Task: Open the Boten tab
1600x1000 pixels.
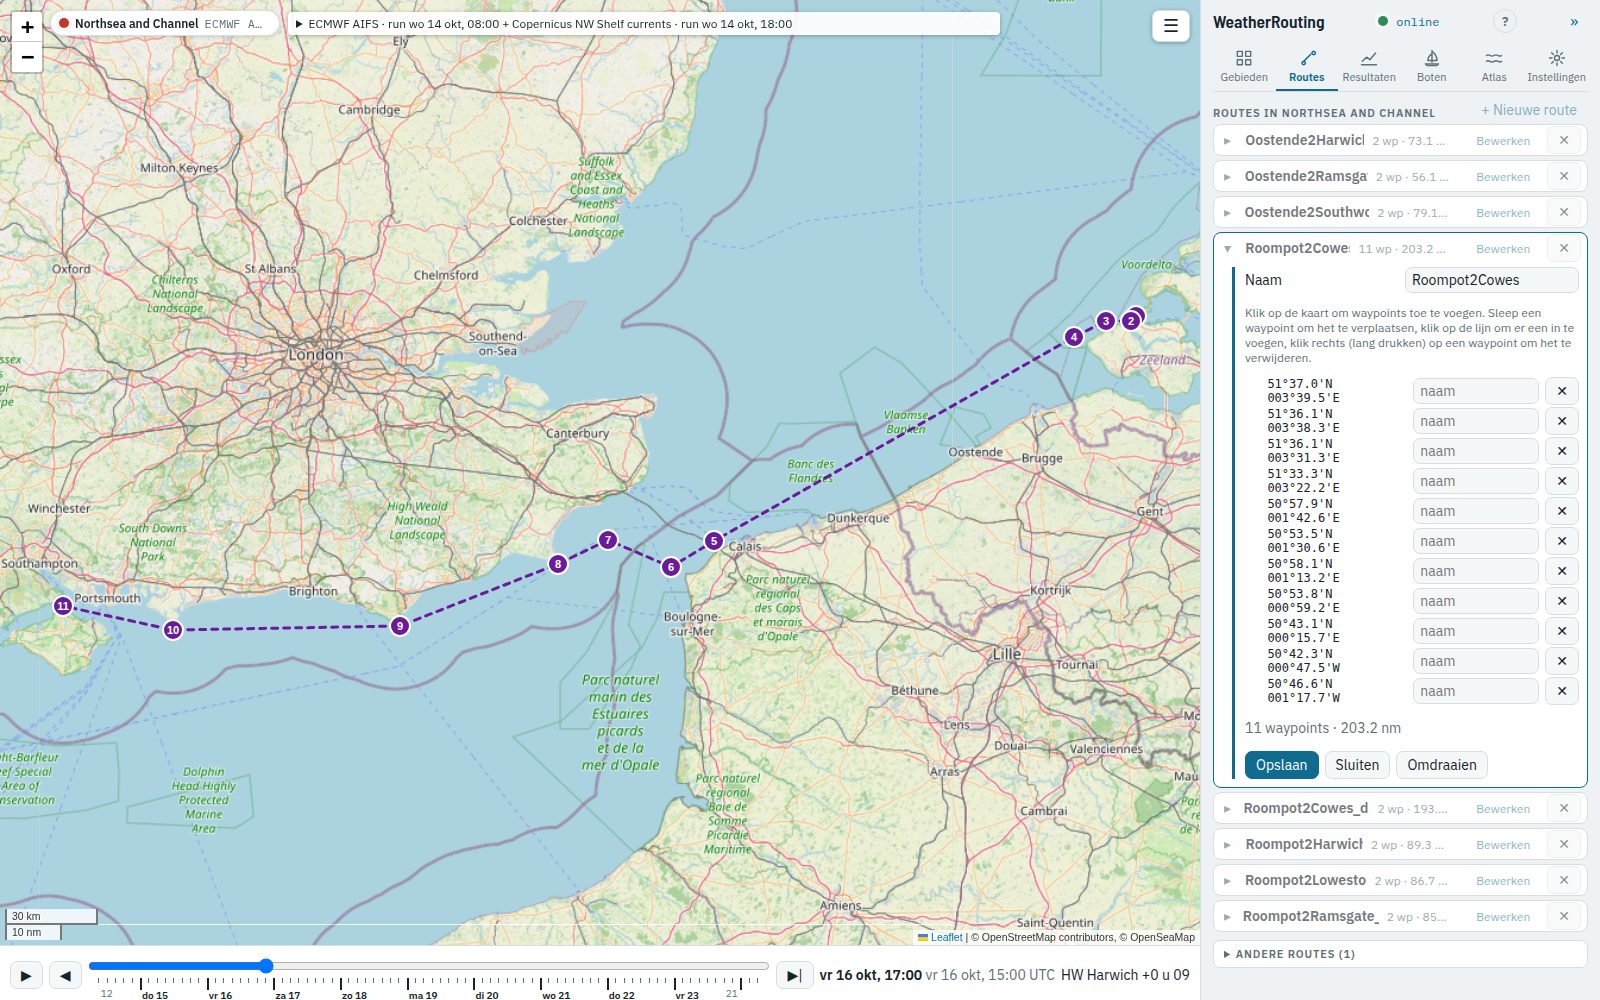Action: click(x=1431, y=66)
